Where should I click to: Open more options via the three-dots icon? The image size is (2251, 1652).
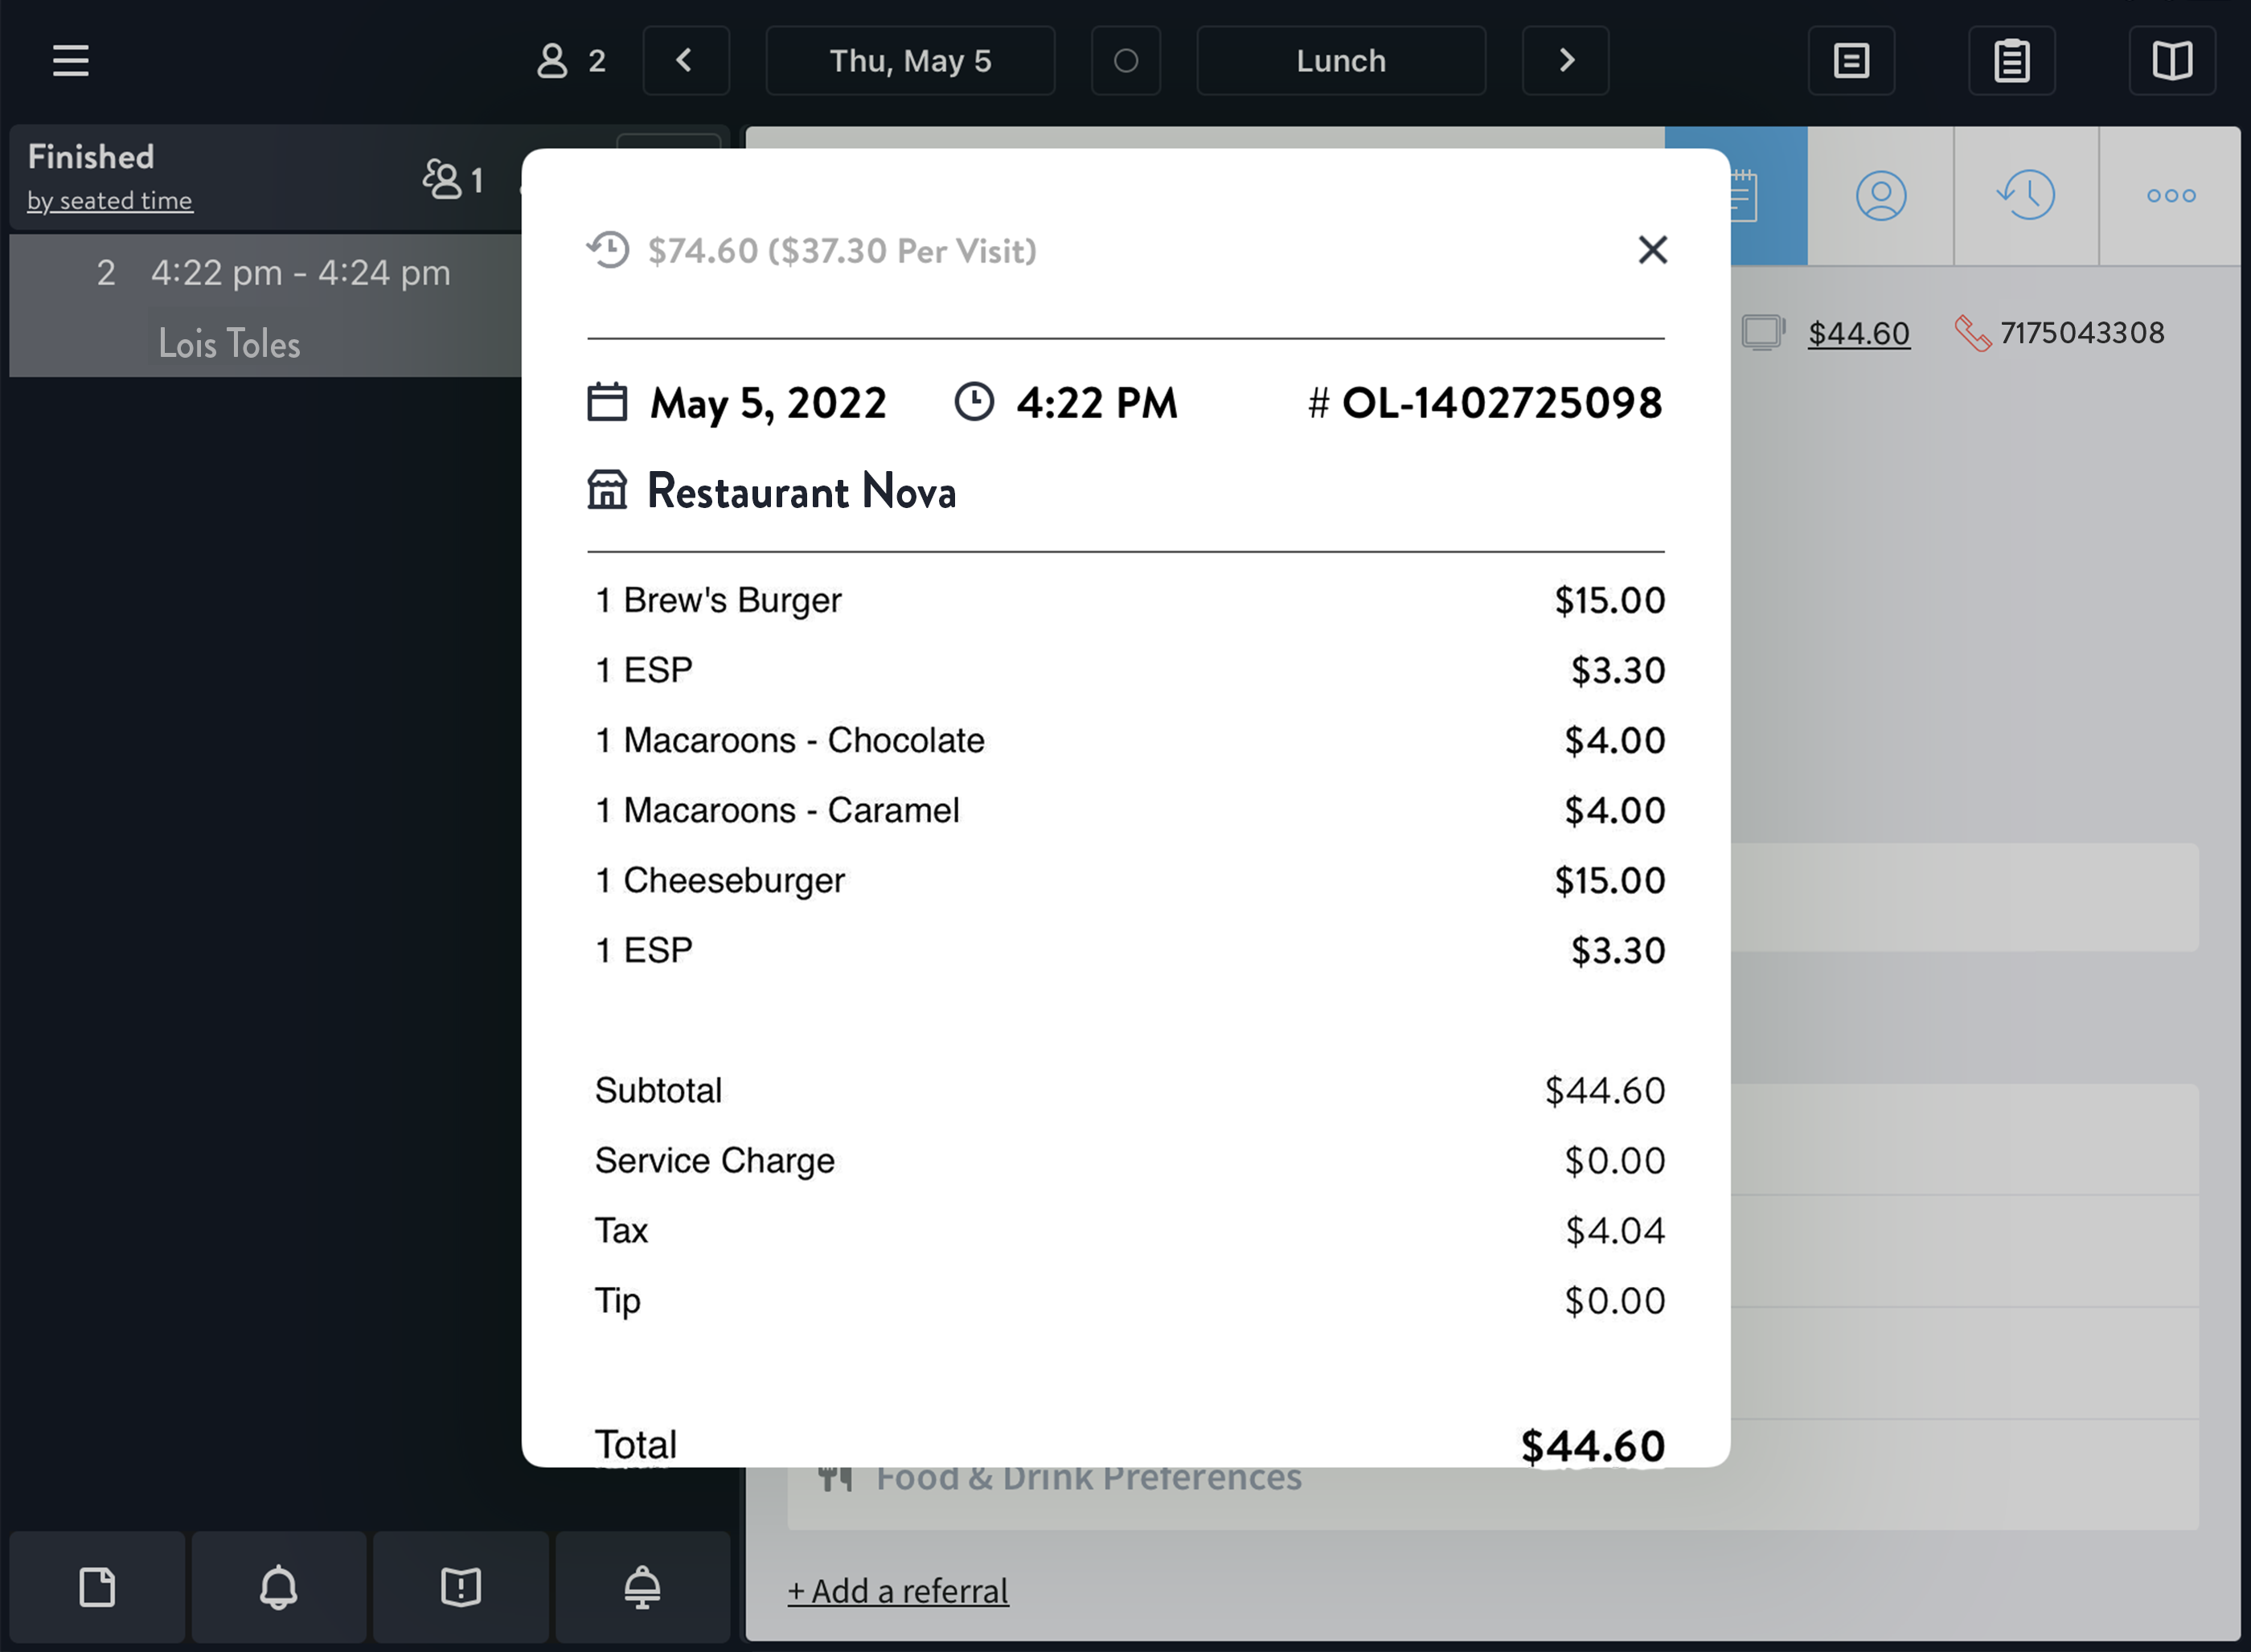click(x=2168, y=196)
